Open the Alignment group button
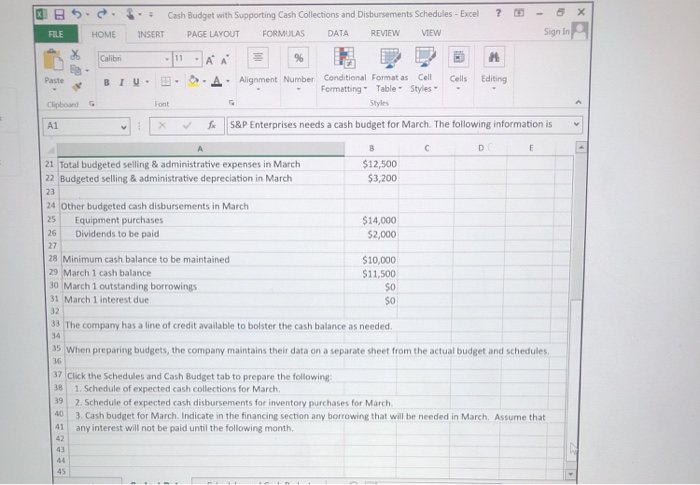 pyautogui.click(x=258, y=67)
